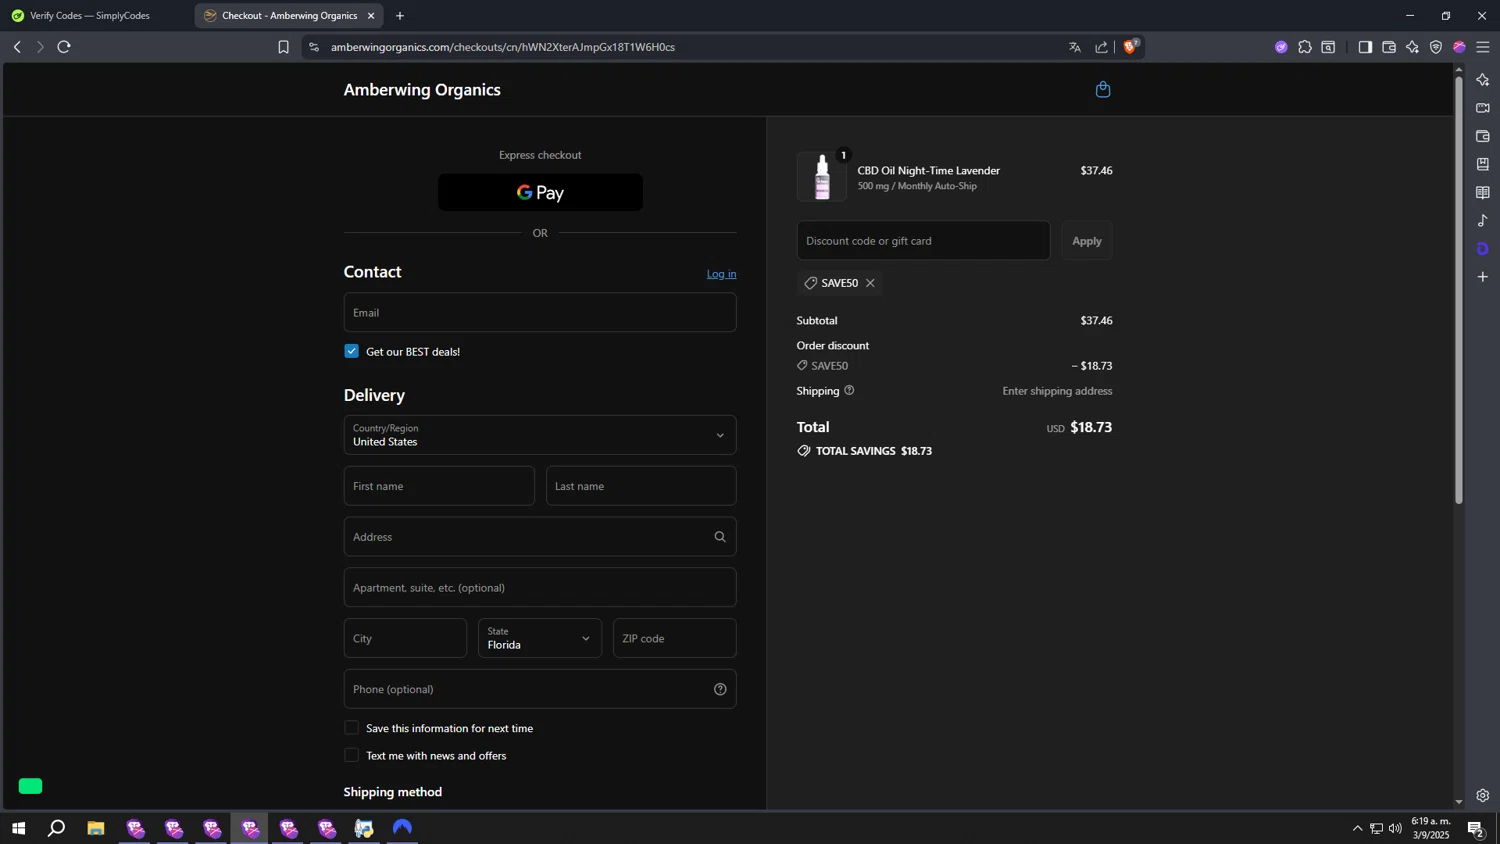This screenshot has width=1500, height=844.
Task: Click the ZIP code field
Action: click(x=675, y=638)
